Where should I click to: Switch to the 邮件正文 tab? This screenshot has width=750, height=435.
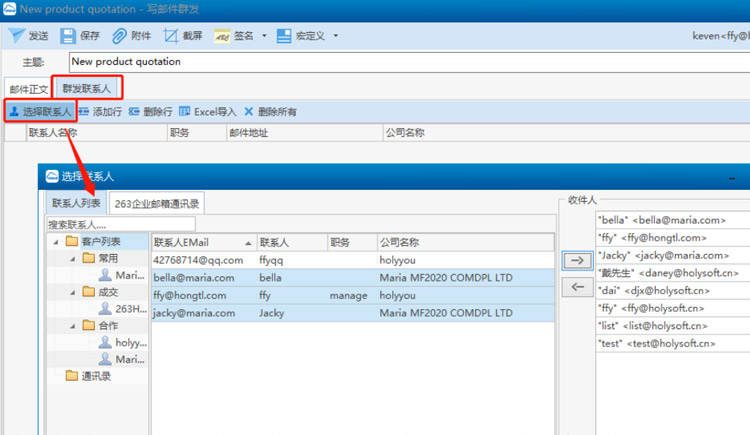tap(28, 89)
